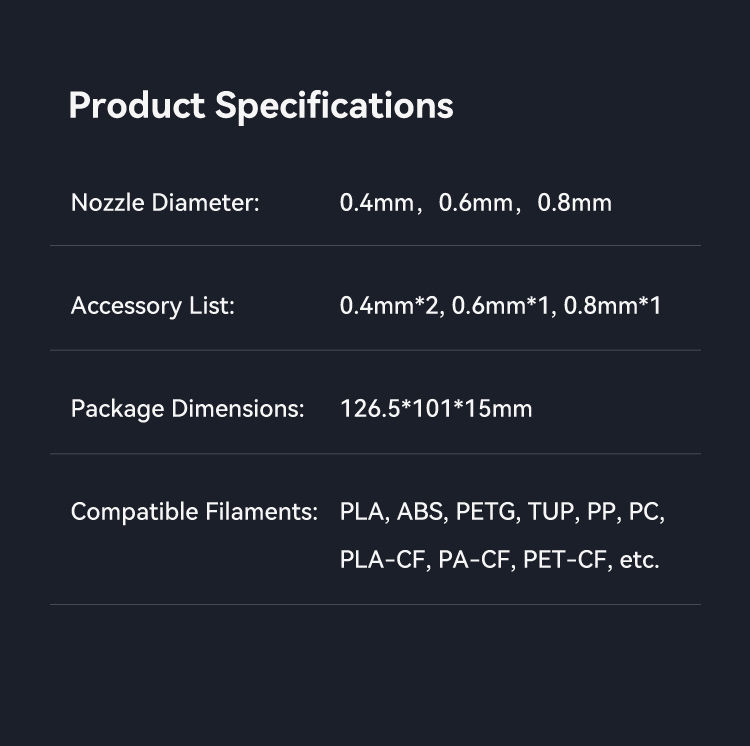Click the Product Specifications heading

(260, 105)
